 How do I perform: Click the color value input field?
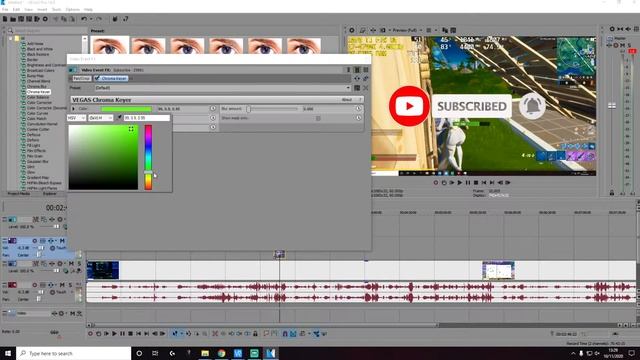coord(147,118)
